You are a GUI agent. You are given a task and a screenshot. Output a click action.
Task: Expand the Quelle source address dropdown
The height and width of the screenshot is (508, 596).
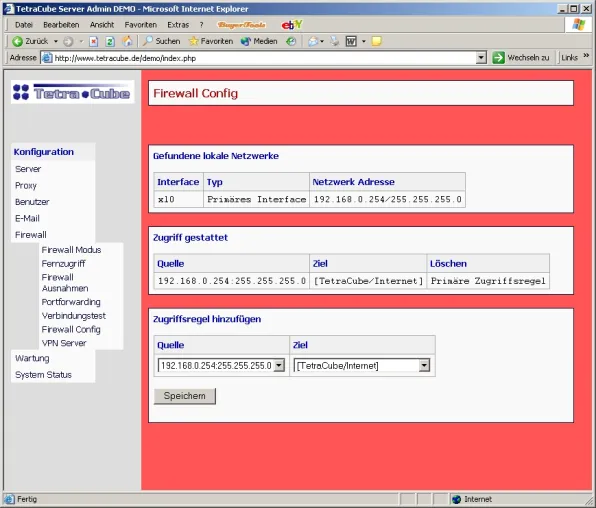click(279, 365)
